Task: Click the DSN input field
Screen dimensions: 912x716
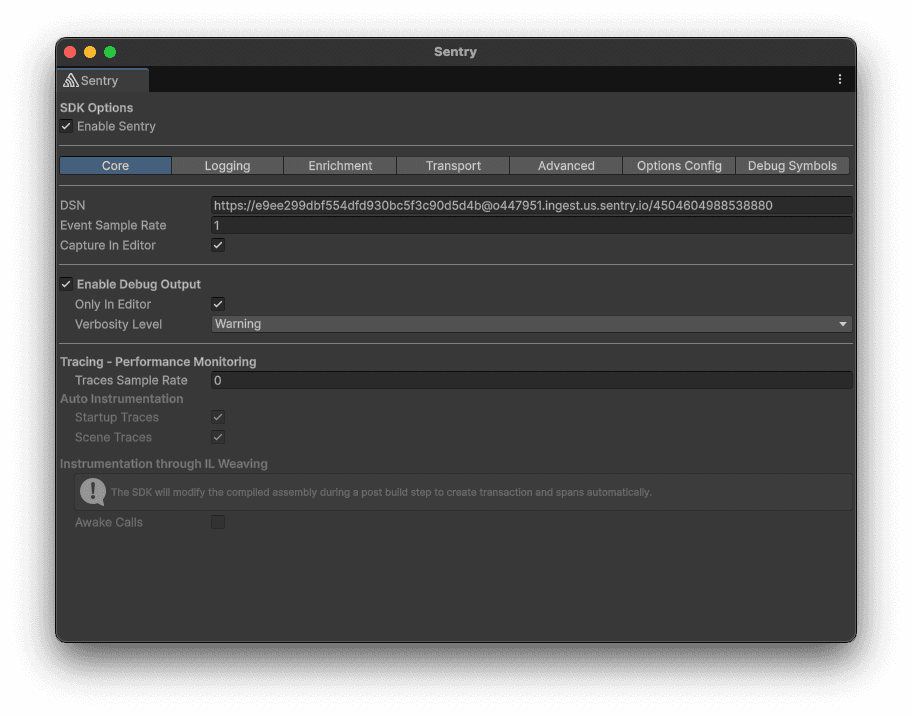Action: pyautogui.click(x=531, y=205)
